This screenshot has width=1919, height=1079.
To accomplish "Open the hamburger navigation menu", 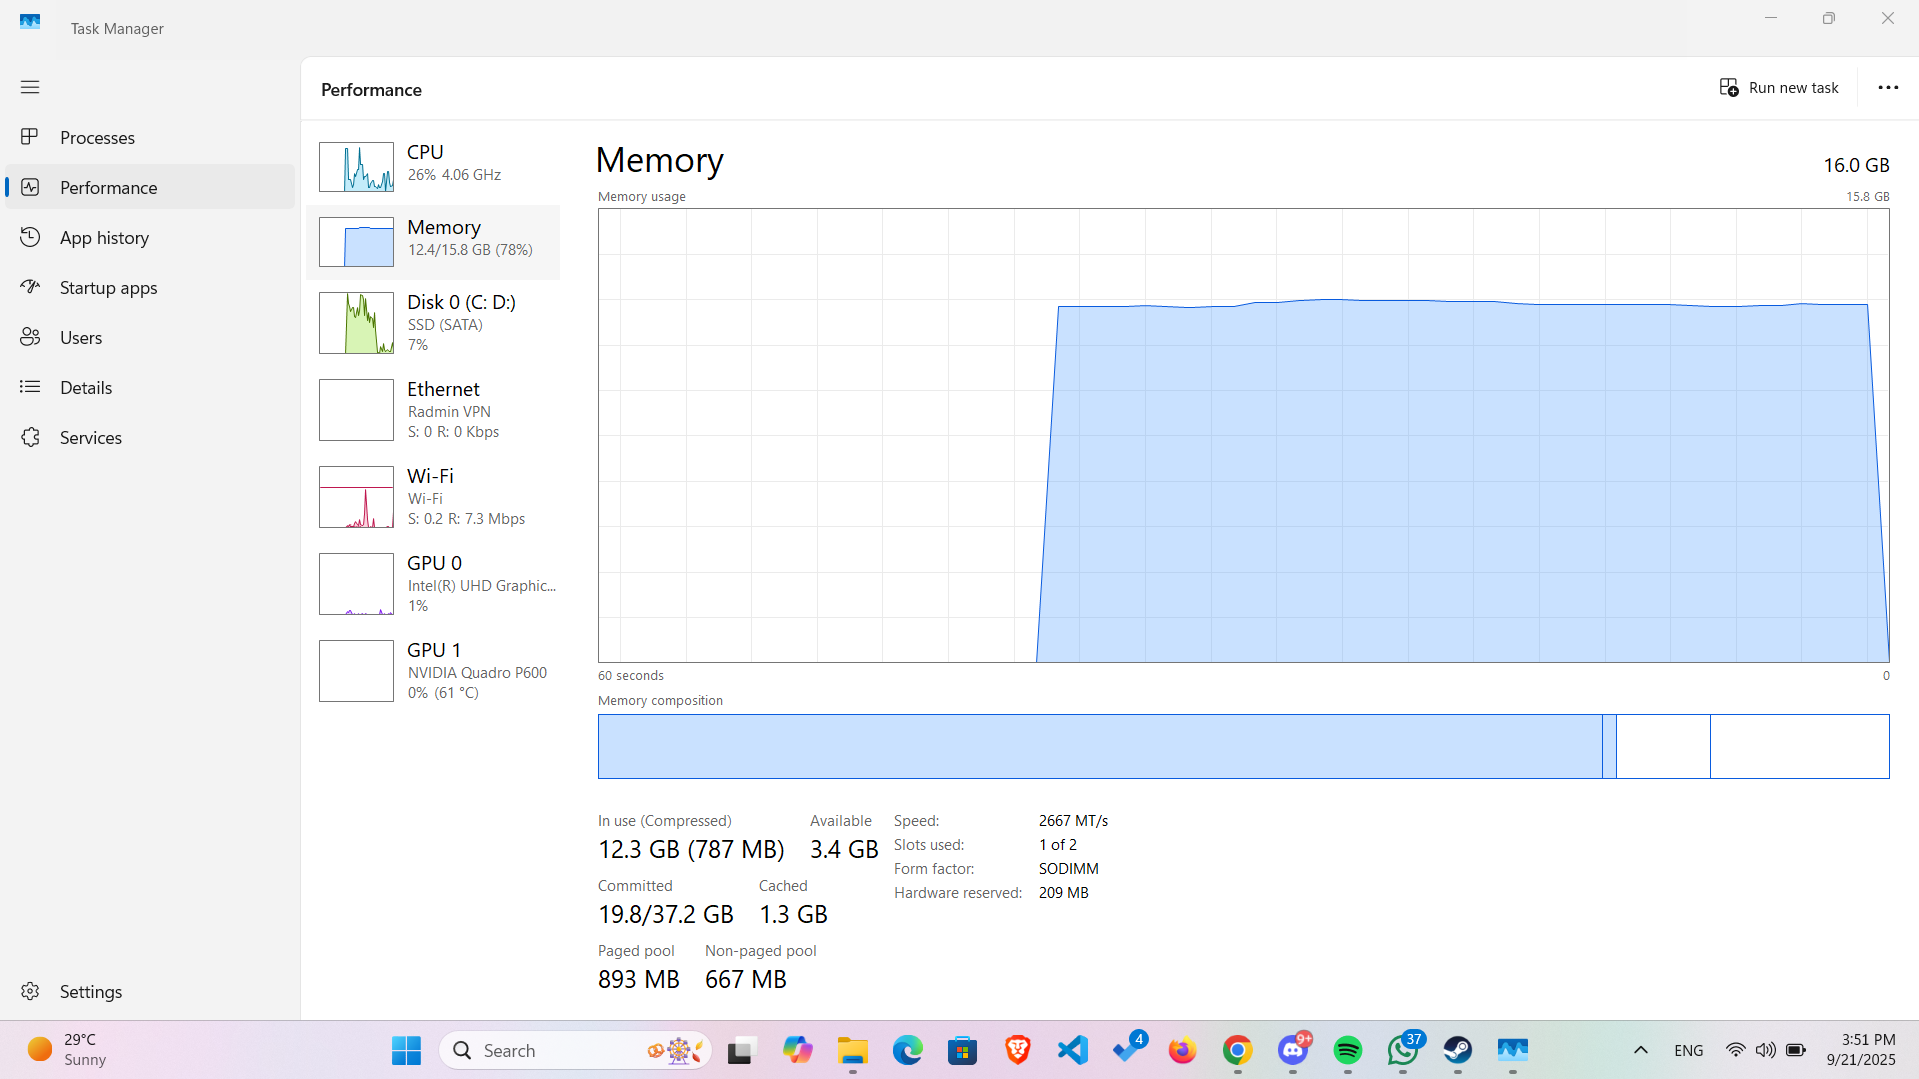I will (x=30, y=87).
